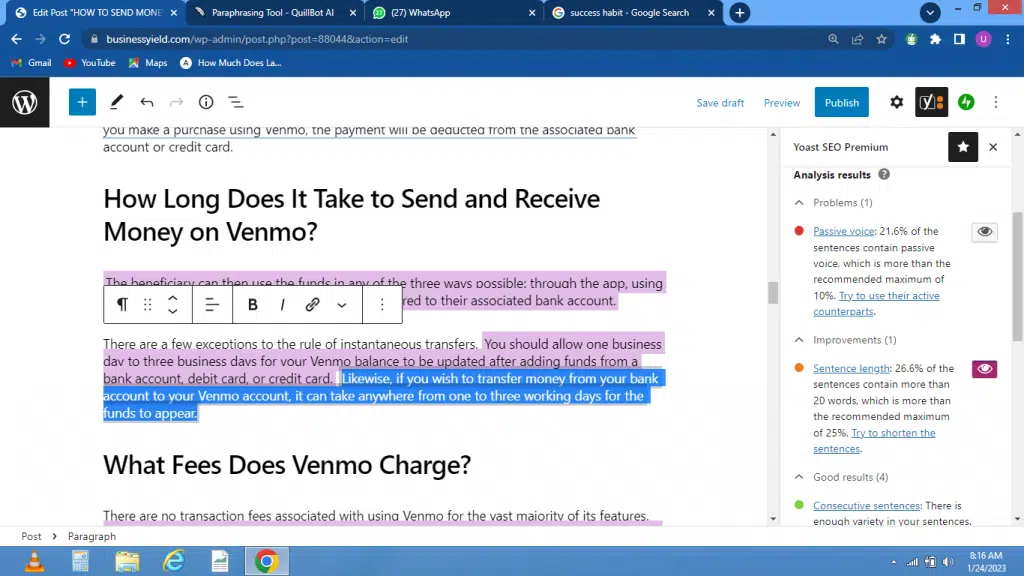Collapse the Problems (1) section
Screen dimensions: 1024x576
799,203
